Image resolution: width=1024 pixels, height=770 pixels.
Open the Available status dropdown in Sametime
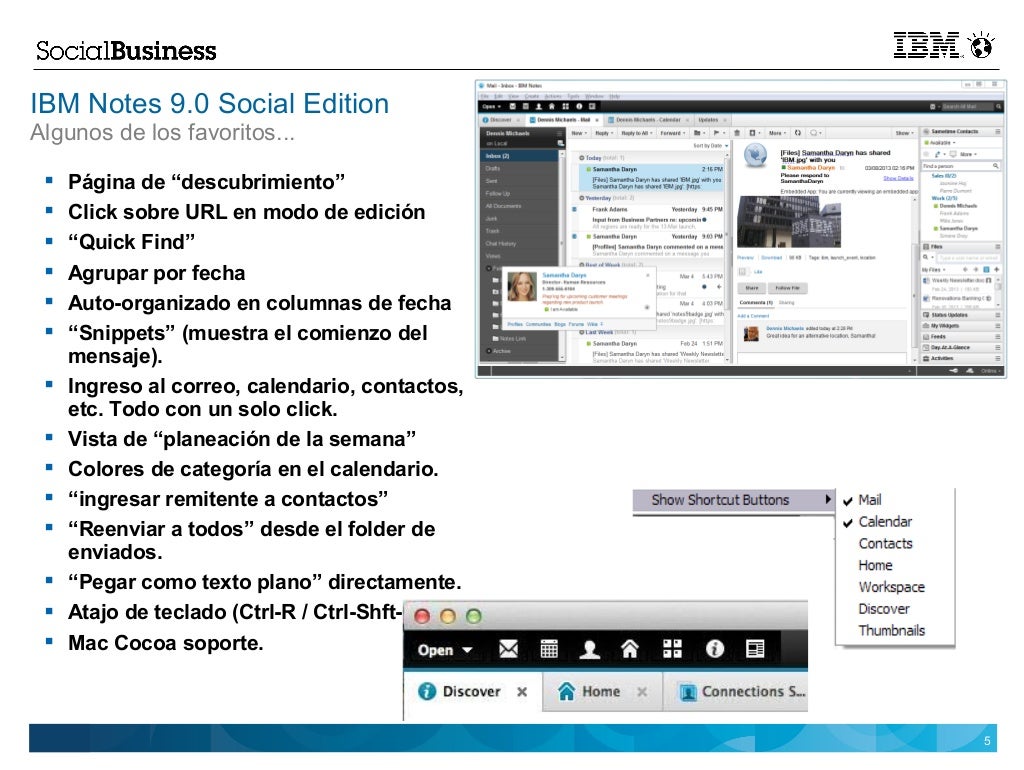pos(940,142)
